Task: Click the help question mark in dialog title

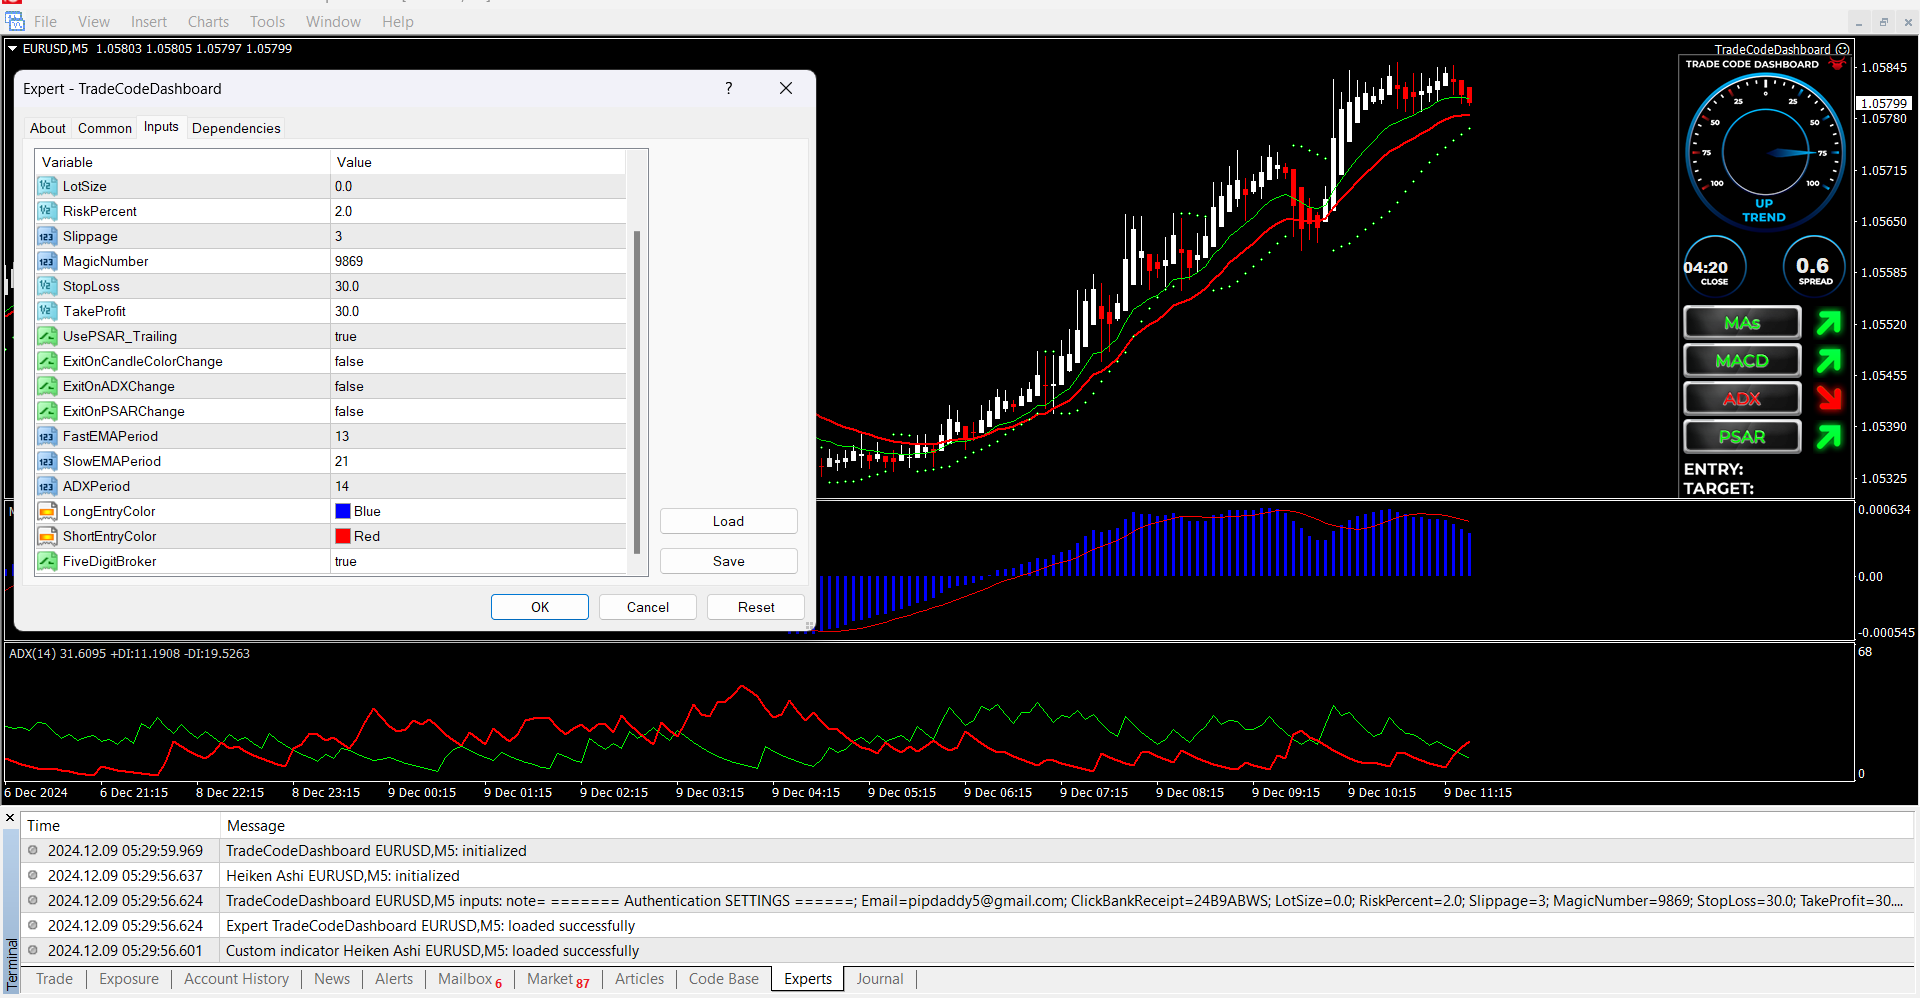Action: pos(728,88)
